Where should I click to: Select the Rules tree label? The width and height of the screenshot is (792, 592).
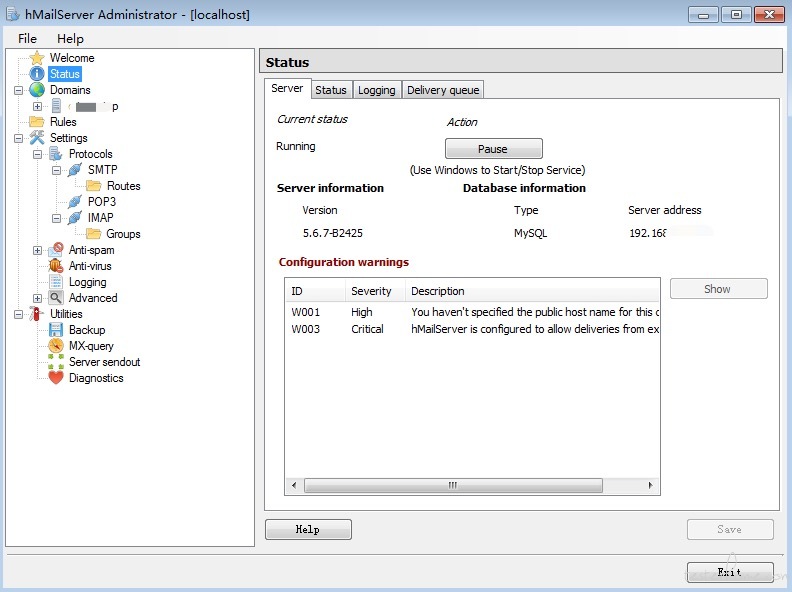click(63, 122)
